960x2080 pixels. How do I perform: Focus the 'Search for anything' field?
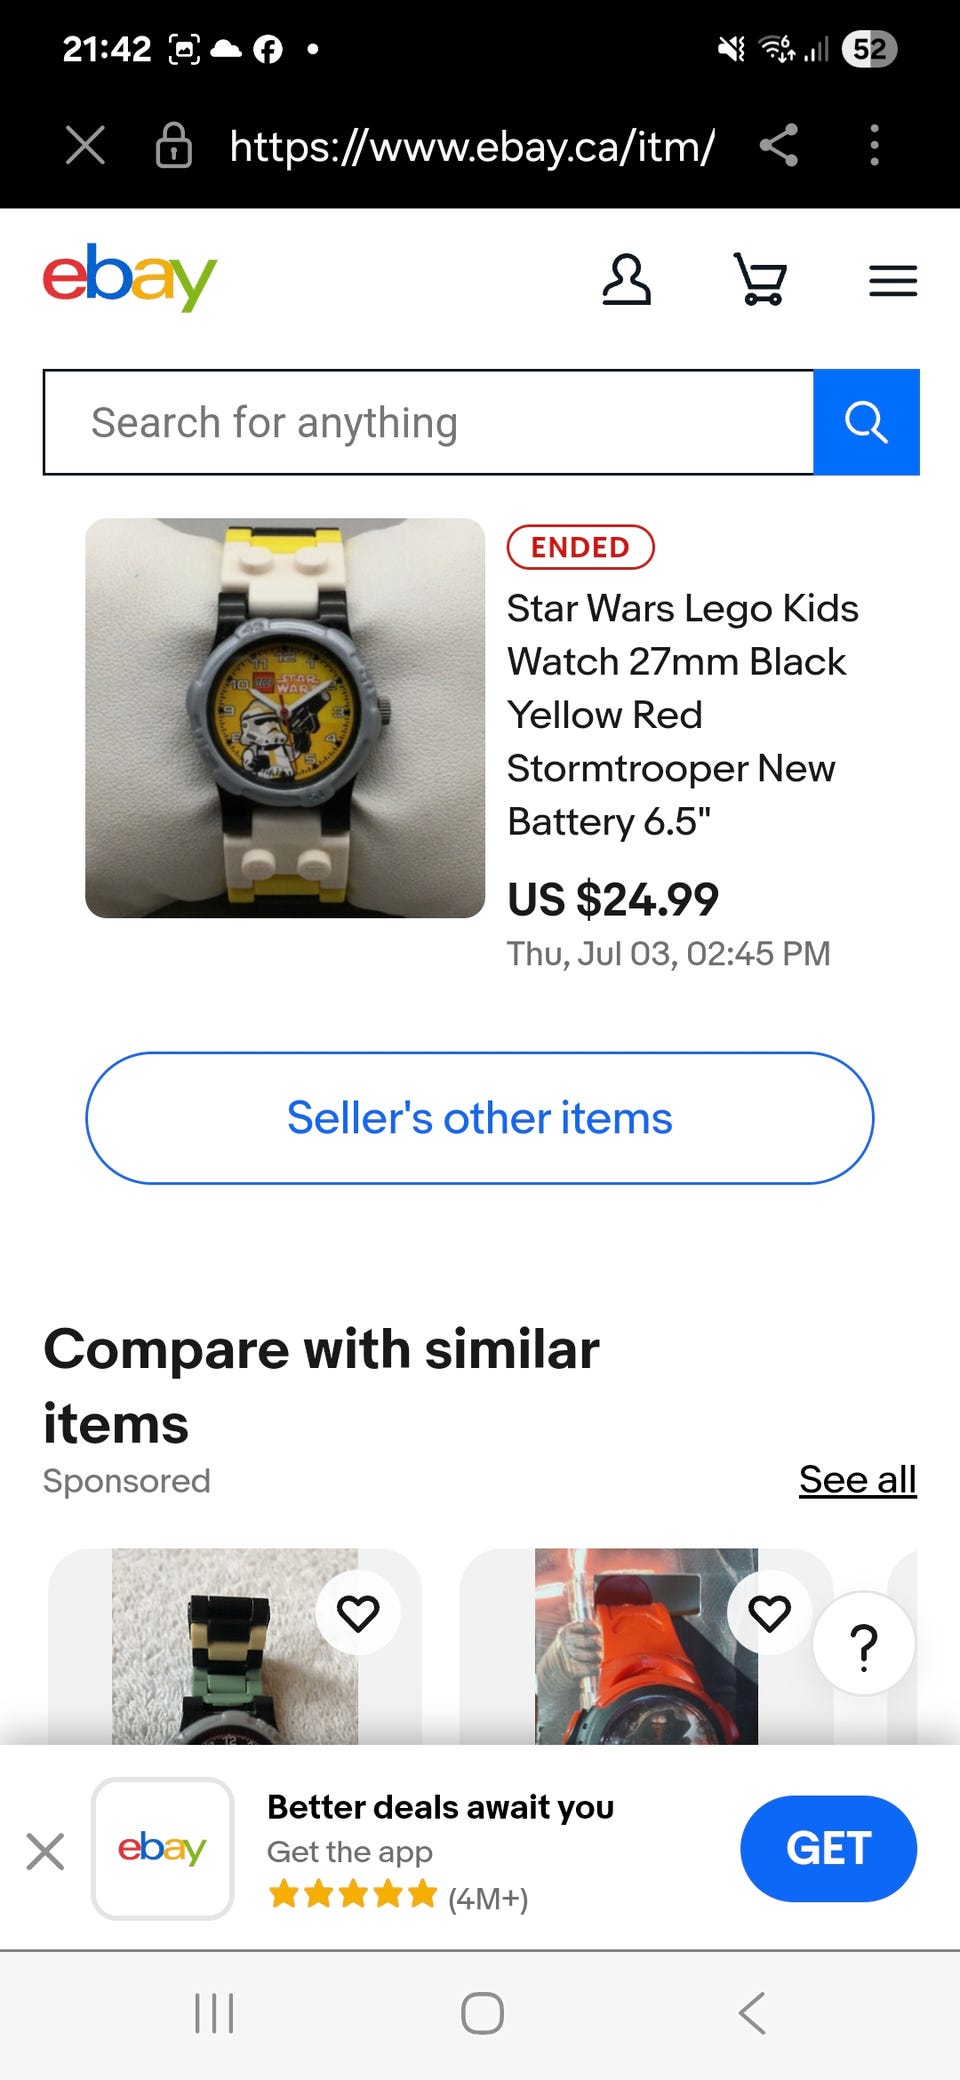tap(428, 422)
